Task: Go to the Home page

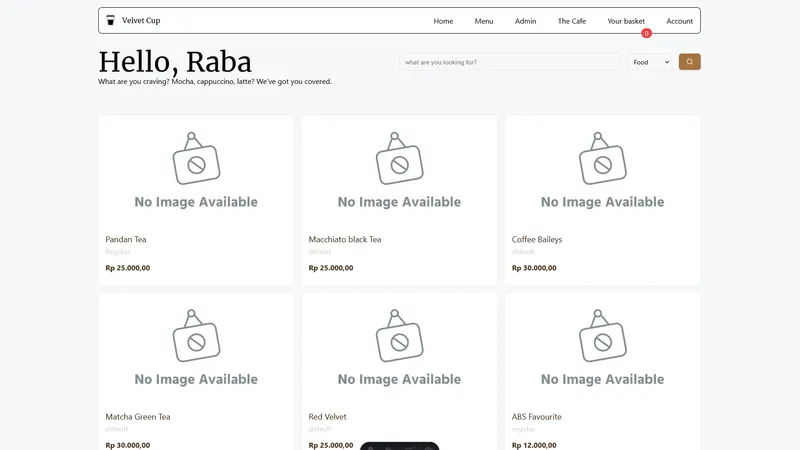Action: (x=443, y=21)
